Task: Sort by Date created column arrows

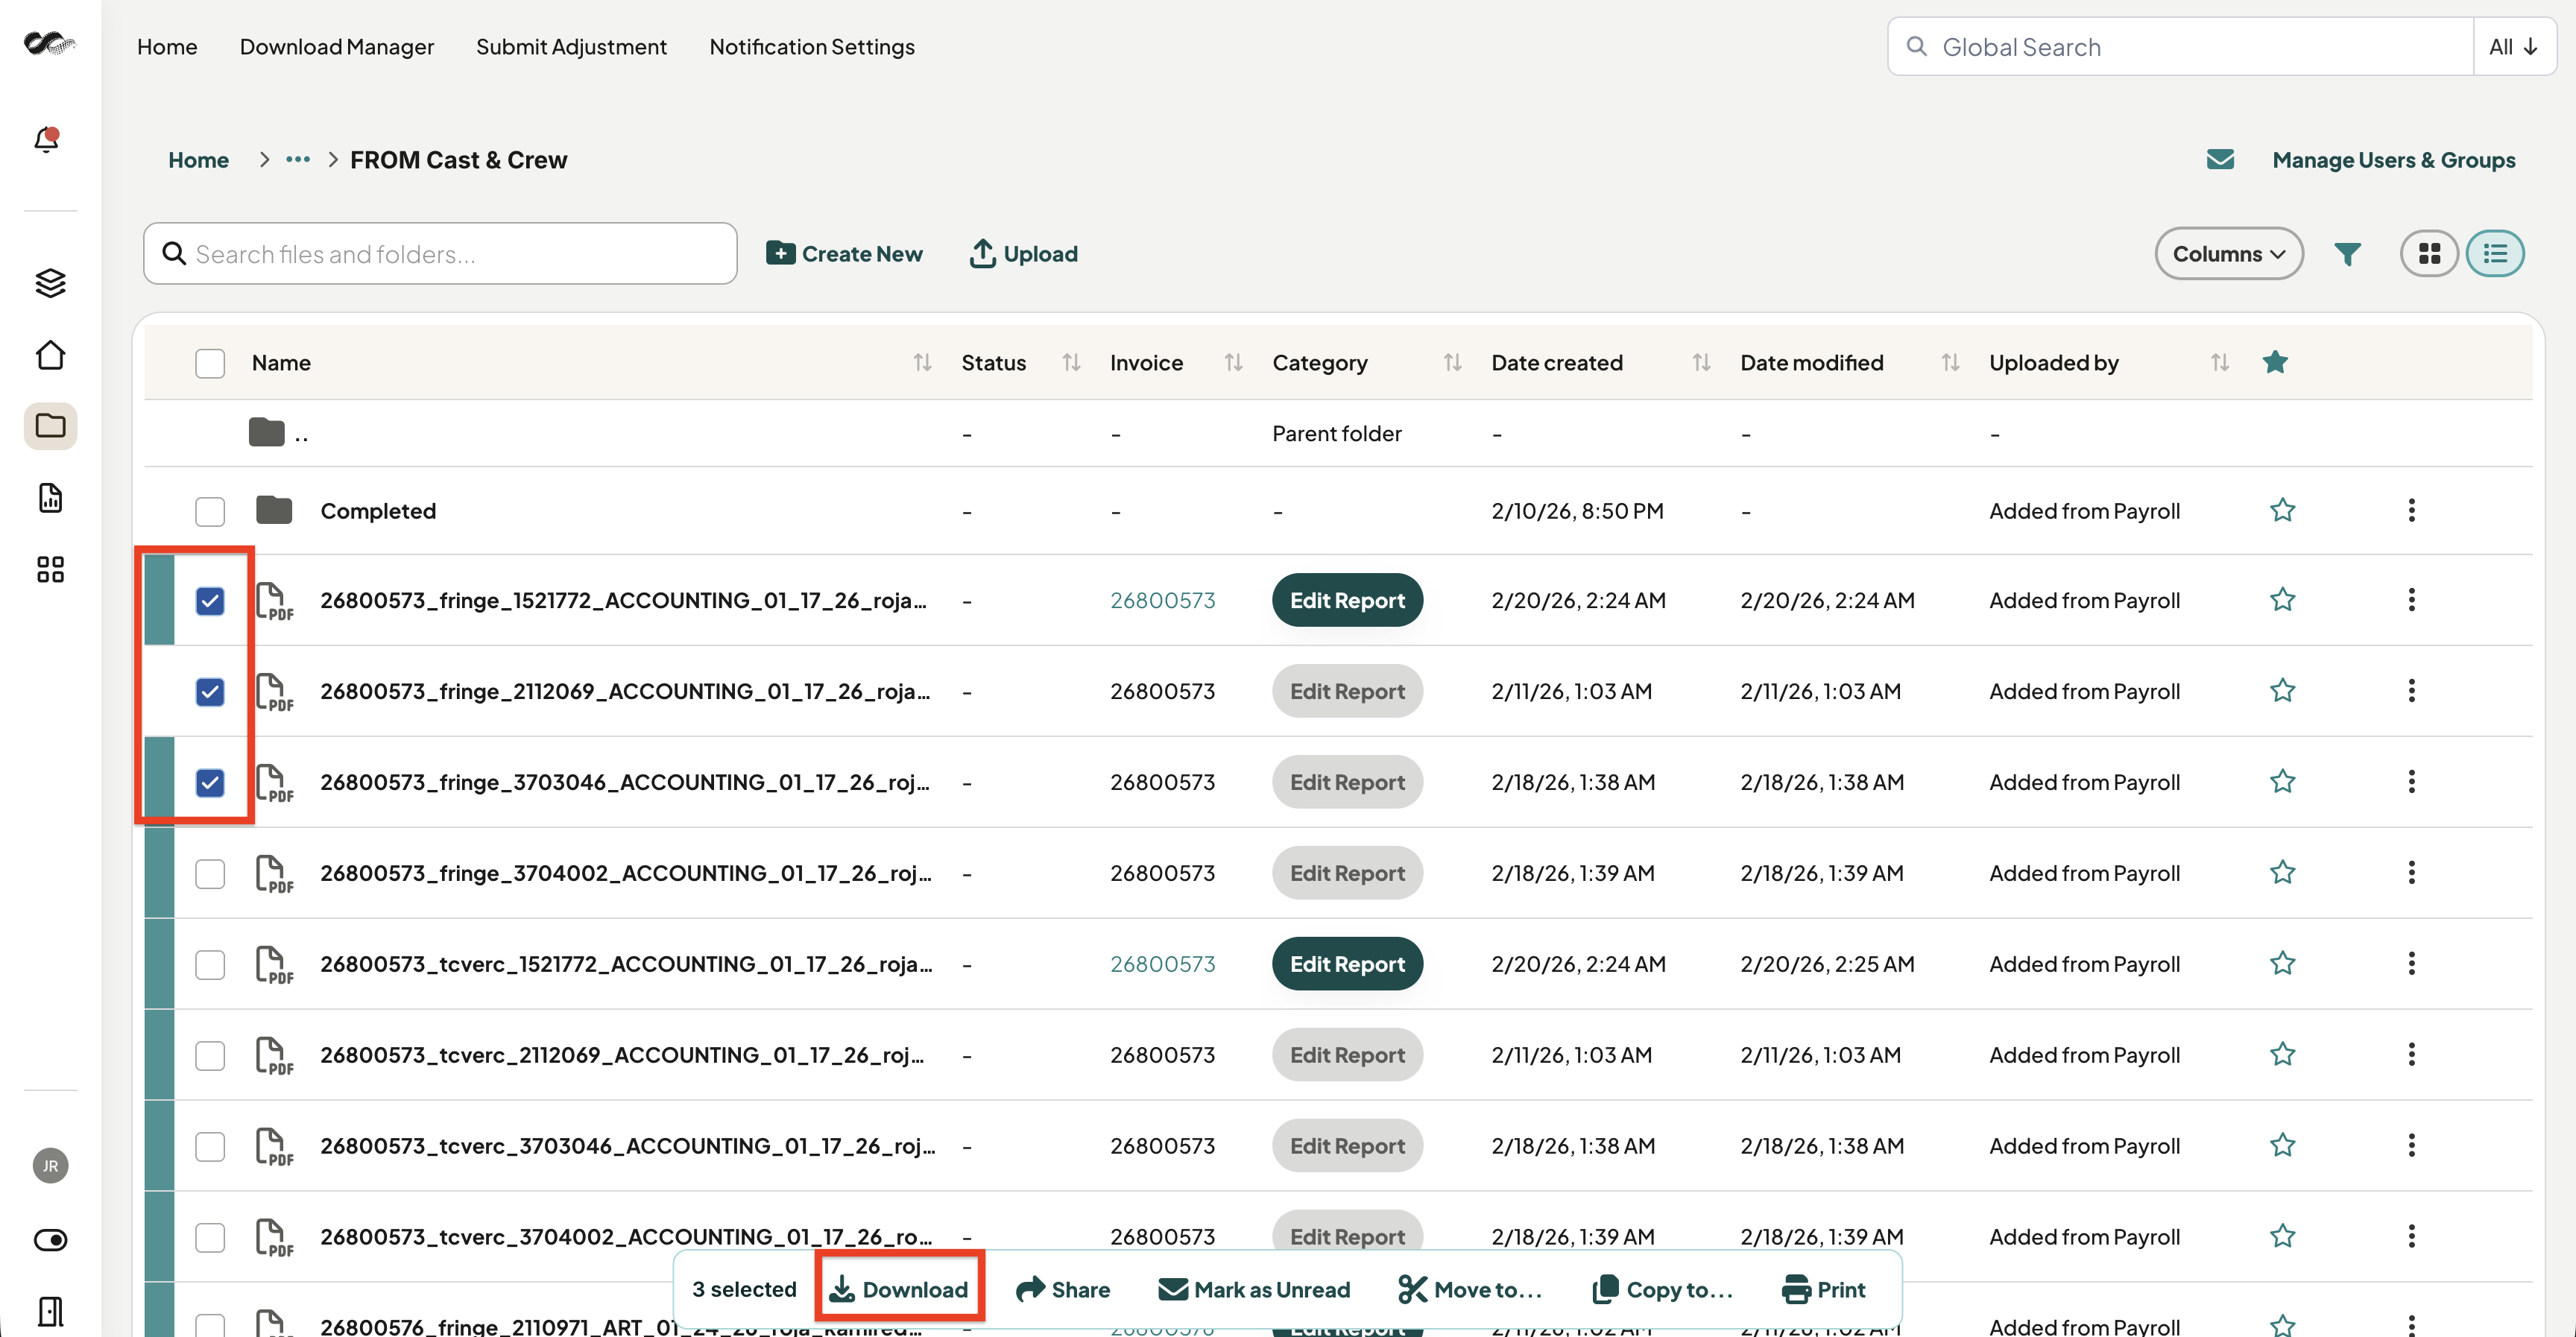Action: coord(1701,362)
